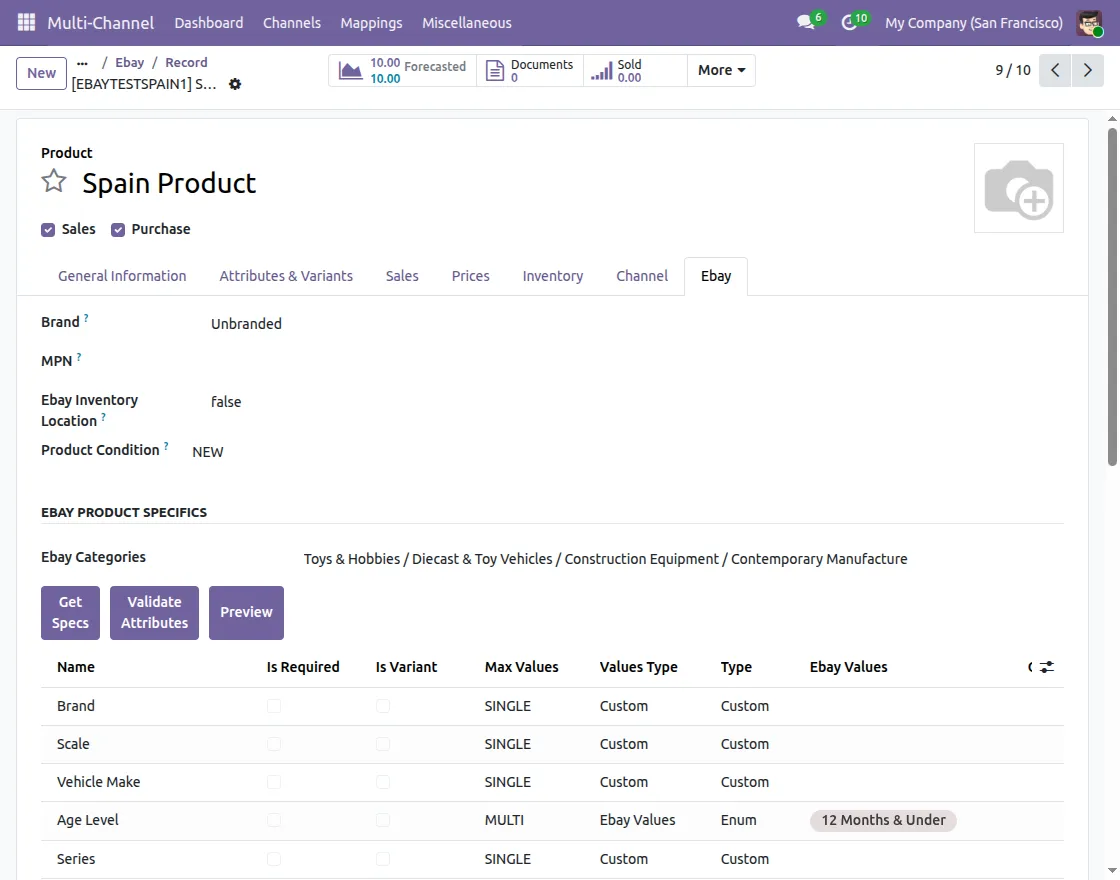Viewport: 1120px width, 880px height.
Task: Open the apps grid menu icon
Action: (x=26, y=23)
